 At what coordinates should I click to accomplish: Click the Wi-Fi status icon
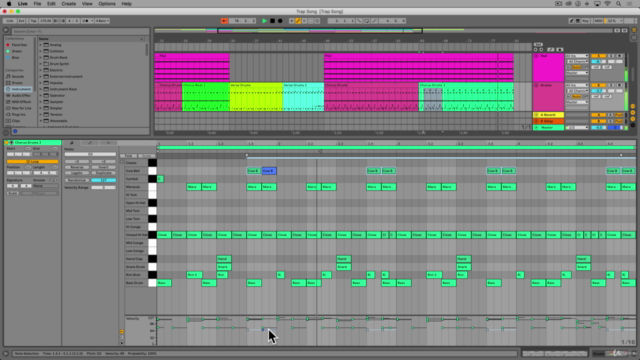tap(607, 4)
